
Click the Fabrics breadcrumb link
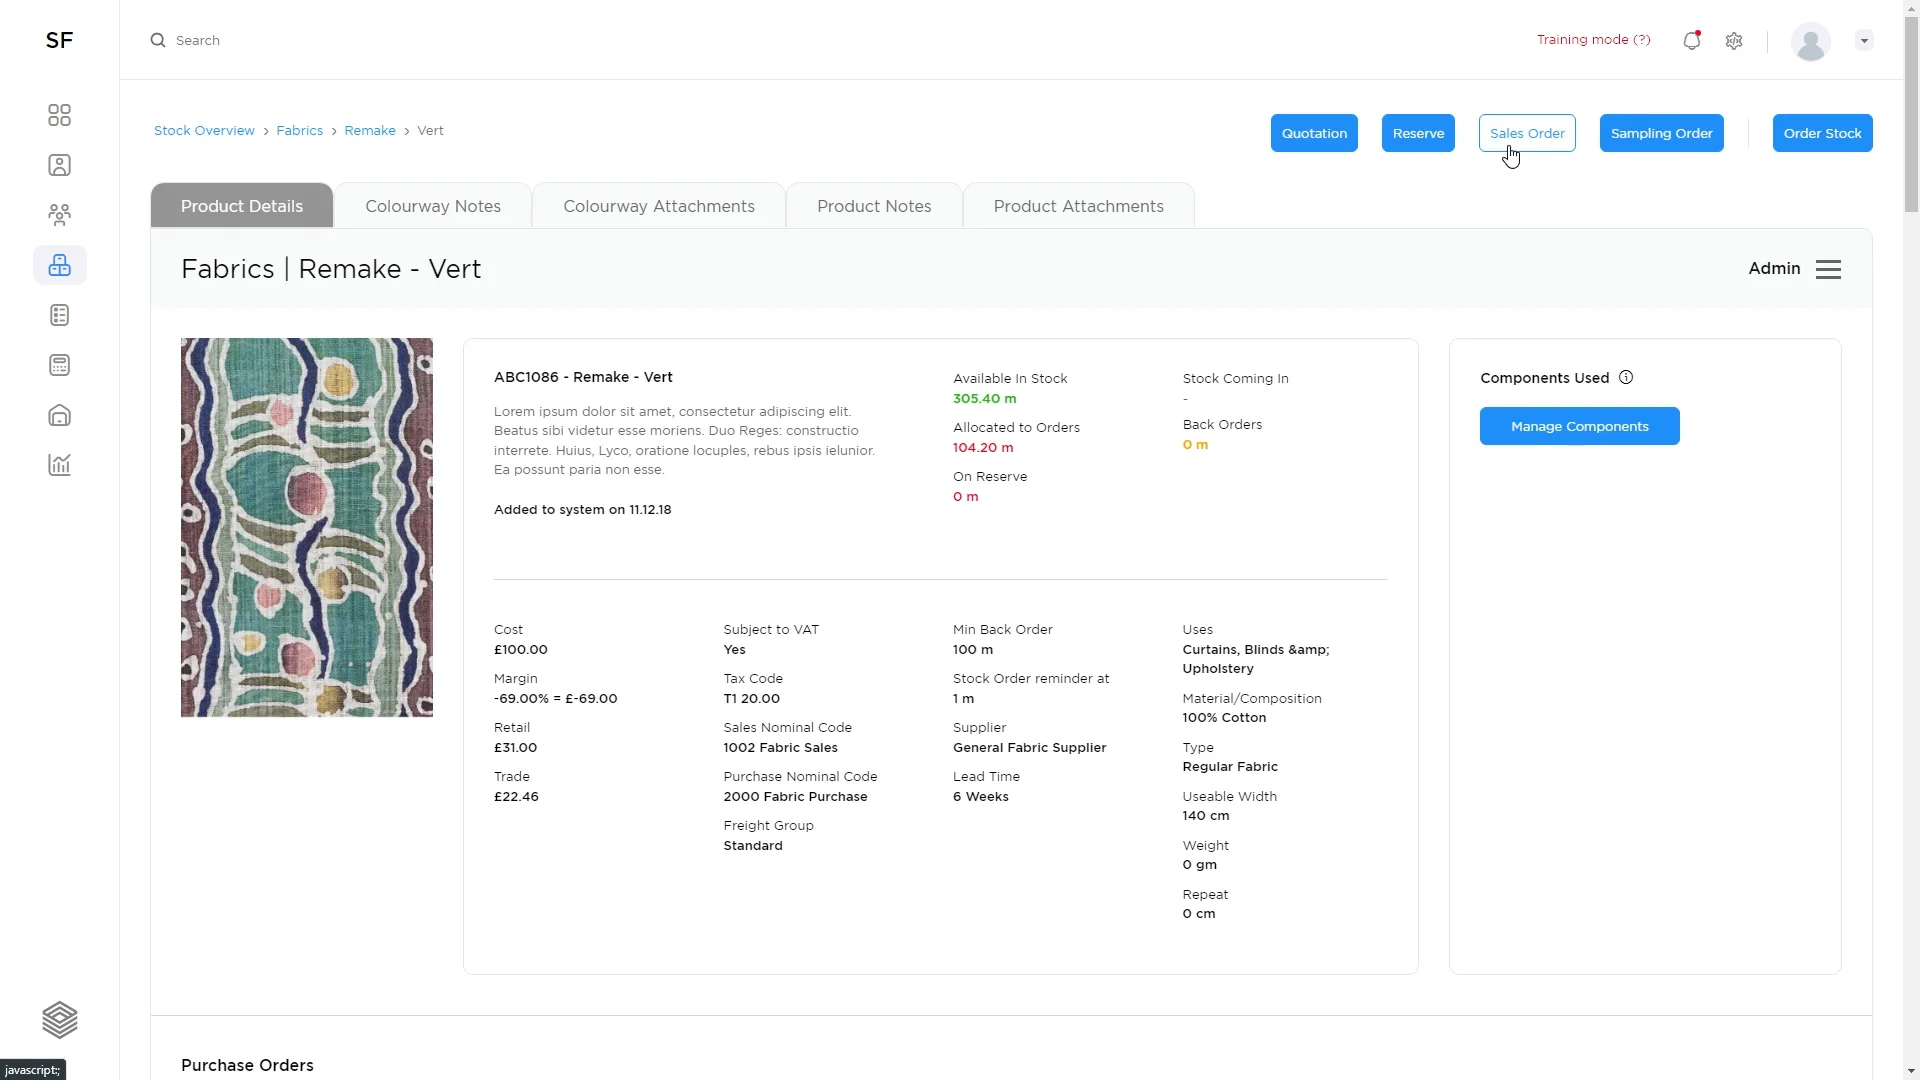tap(299, 131)
